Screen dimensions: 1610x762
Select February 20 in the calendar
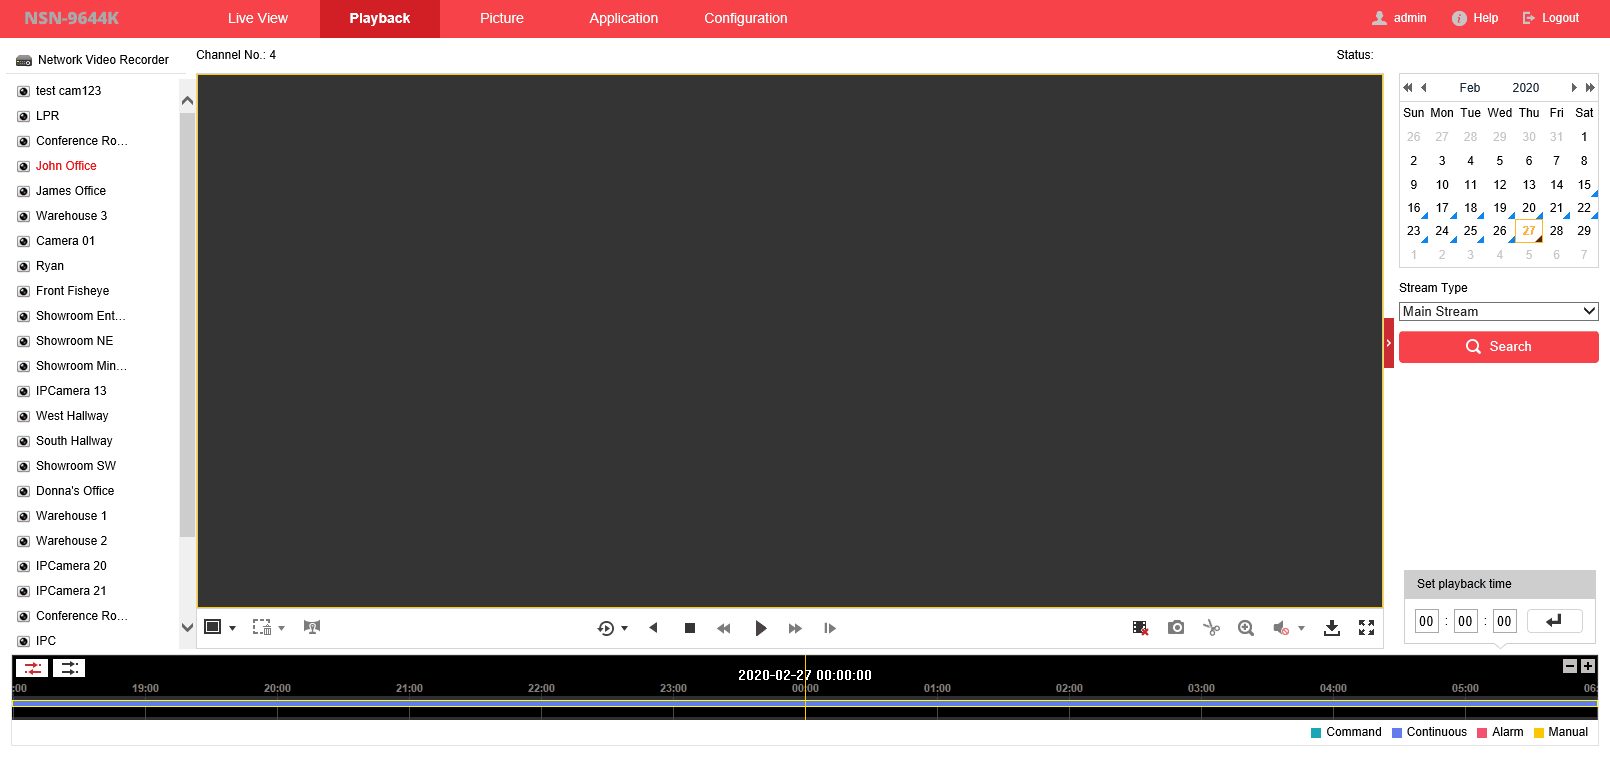coord(1529,208)
